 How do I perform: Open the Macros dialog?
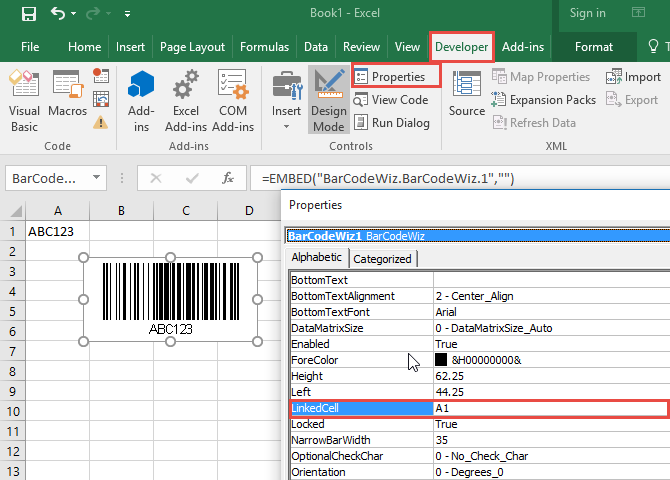pyautogui.click(x=68, y=94)
